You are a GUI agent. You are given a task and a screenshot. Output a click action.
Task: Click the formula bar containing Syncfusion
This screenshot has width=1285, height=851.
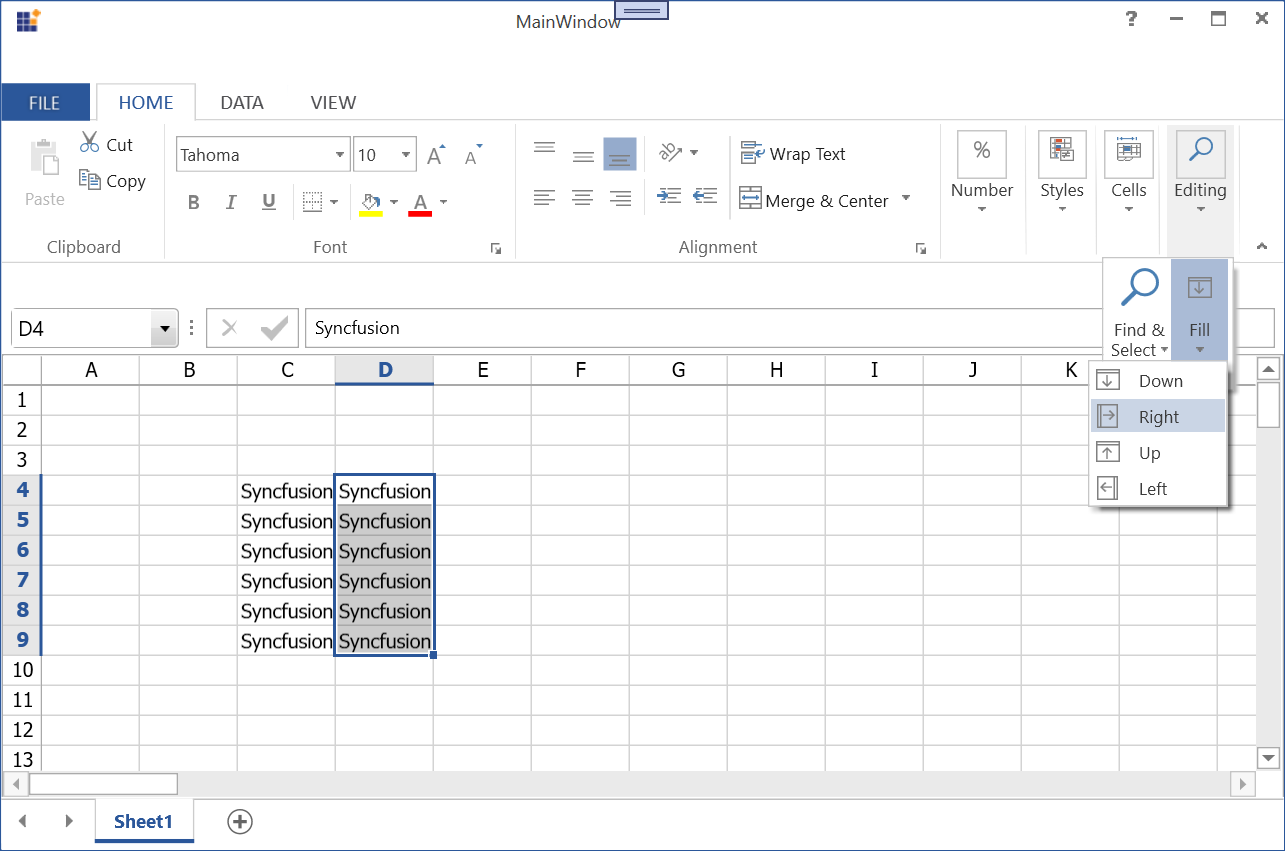(x=700, y=328)
